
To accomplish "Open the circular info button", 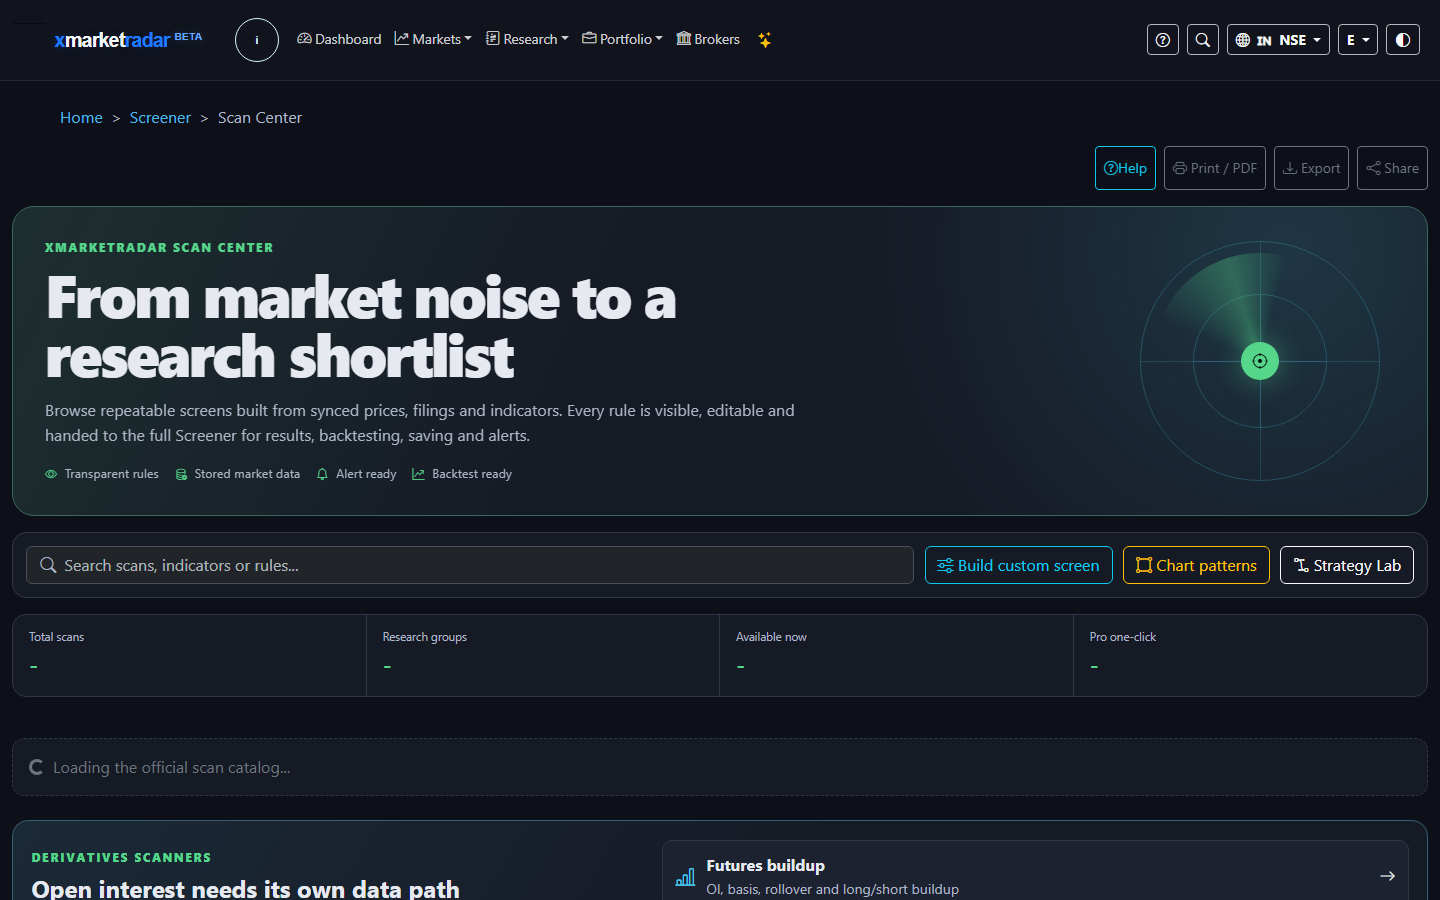I will (257, 40).
